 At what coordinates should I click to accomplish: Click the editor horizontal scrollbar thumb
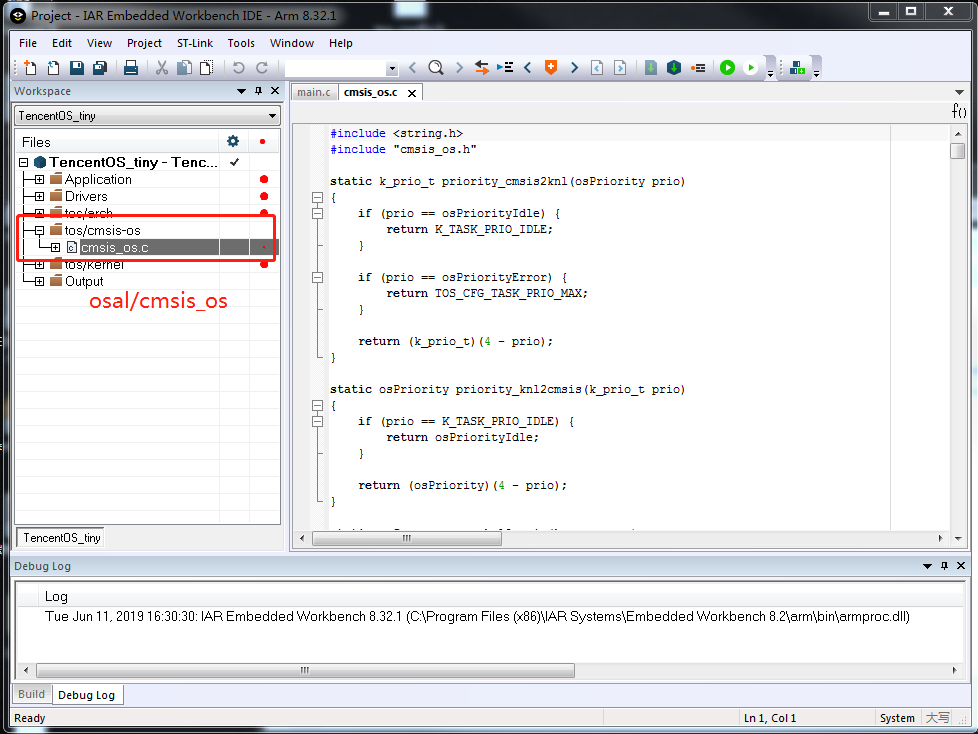(x=406, y=538)
